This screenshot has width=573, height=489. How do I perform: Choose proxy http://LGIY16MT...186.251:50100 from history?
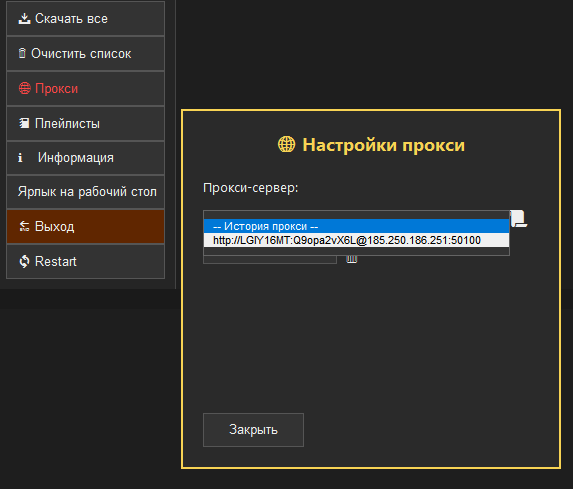tap(356, 240)
